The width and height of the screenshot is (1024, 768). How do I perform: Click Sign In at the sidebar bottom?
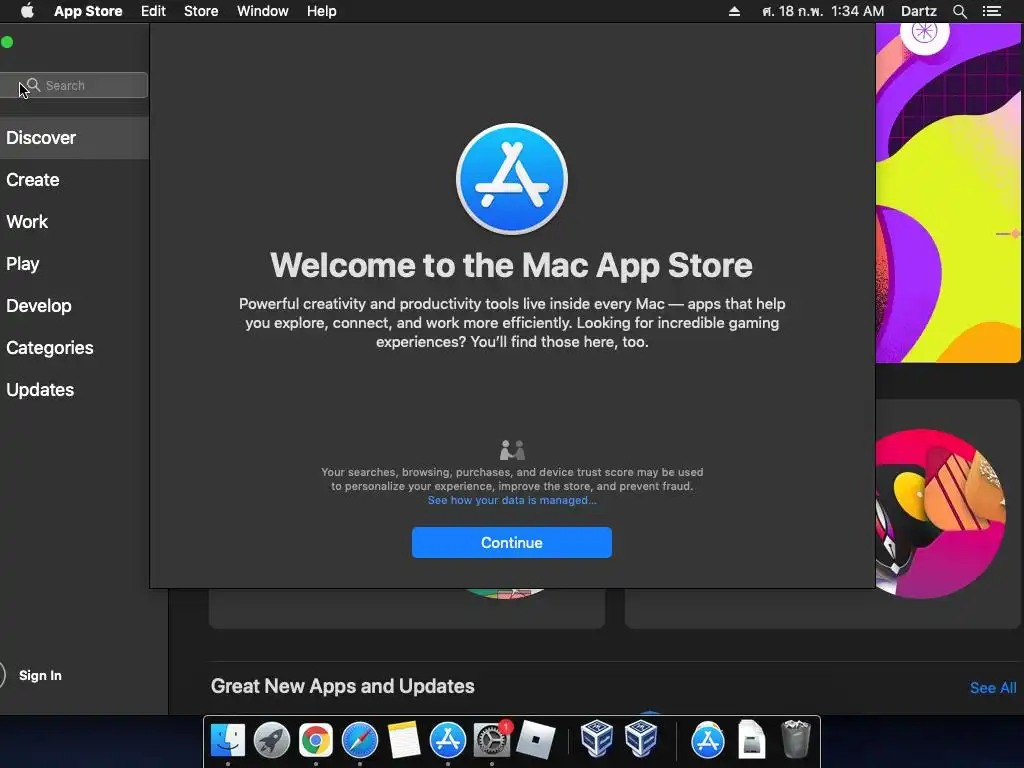coord(40,675)
